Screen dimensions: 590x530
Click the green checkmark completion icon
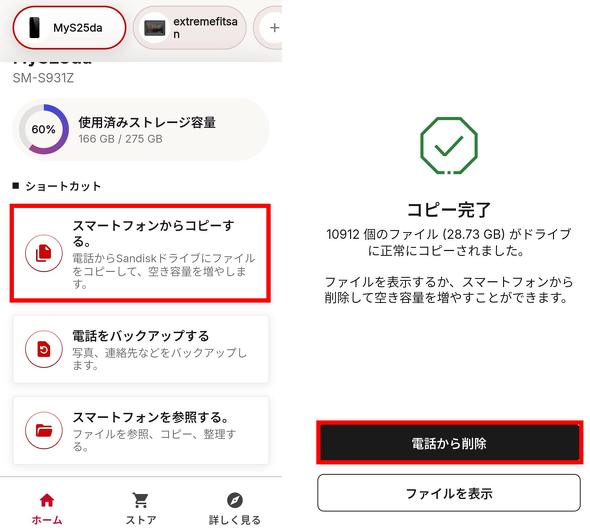(x=449, y=146)
